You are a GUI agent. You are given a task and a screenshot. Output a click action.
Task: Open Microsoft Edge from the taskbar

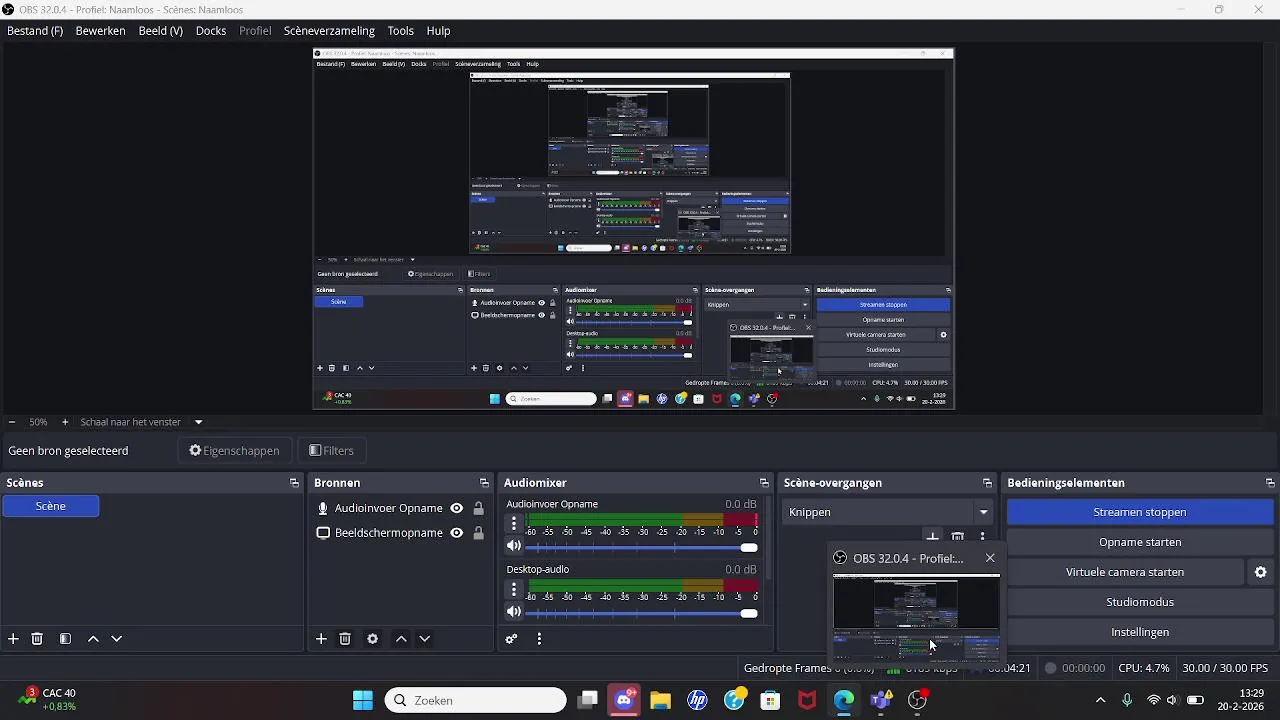click(844, 700)
